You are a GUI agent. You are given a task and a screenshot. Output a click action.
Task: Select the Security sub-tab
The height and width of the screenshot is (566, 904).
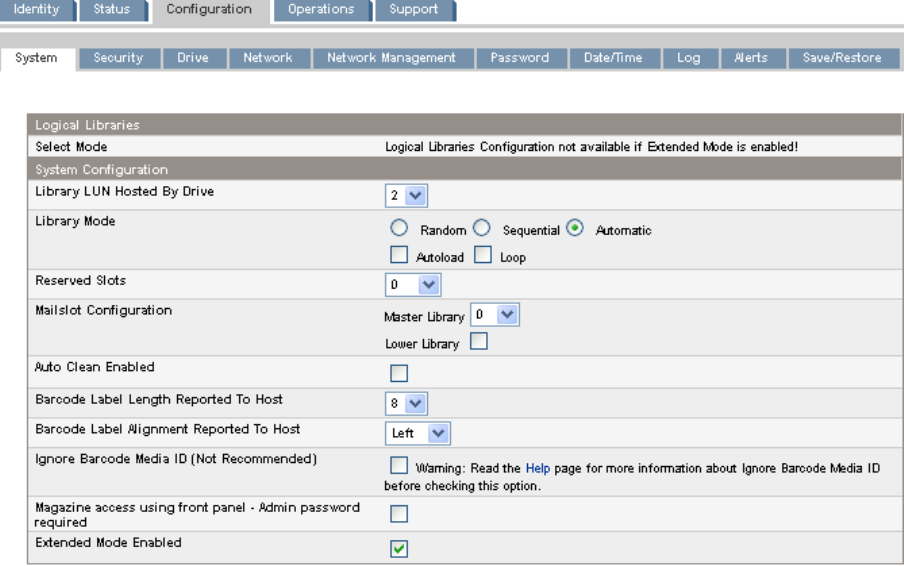tap(119, 58)
